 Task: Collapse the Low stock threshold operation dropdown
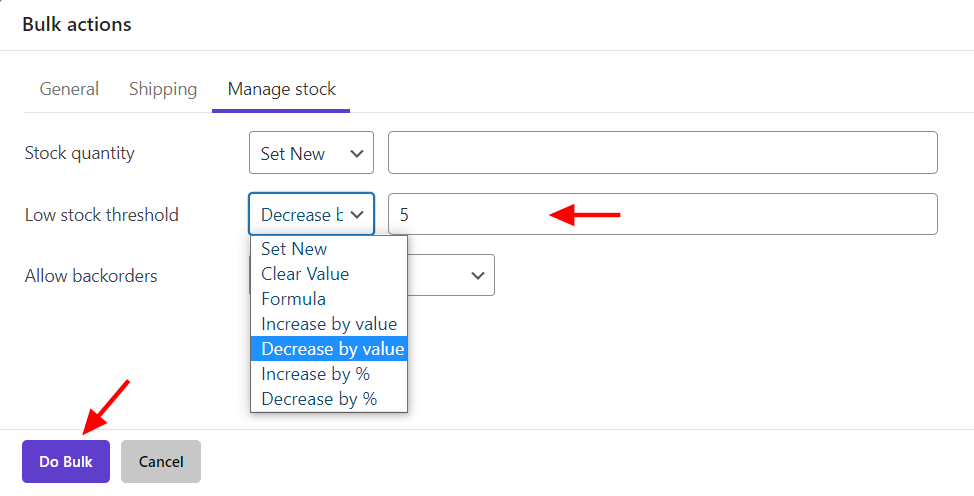pyautogui.click(x=311, y=214)
